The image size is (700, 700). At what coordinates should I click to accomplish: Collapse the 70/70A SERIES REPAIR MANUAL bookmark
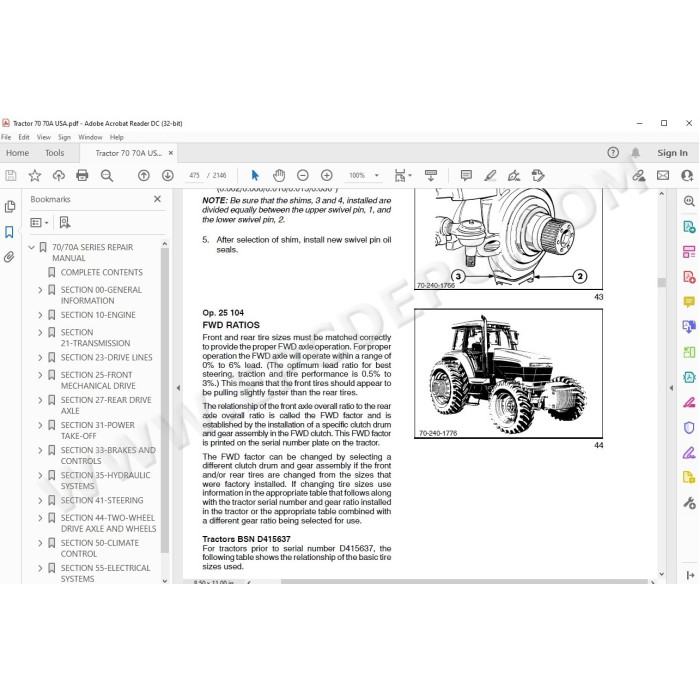pos(31,247)
